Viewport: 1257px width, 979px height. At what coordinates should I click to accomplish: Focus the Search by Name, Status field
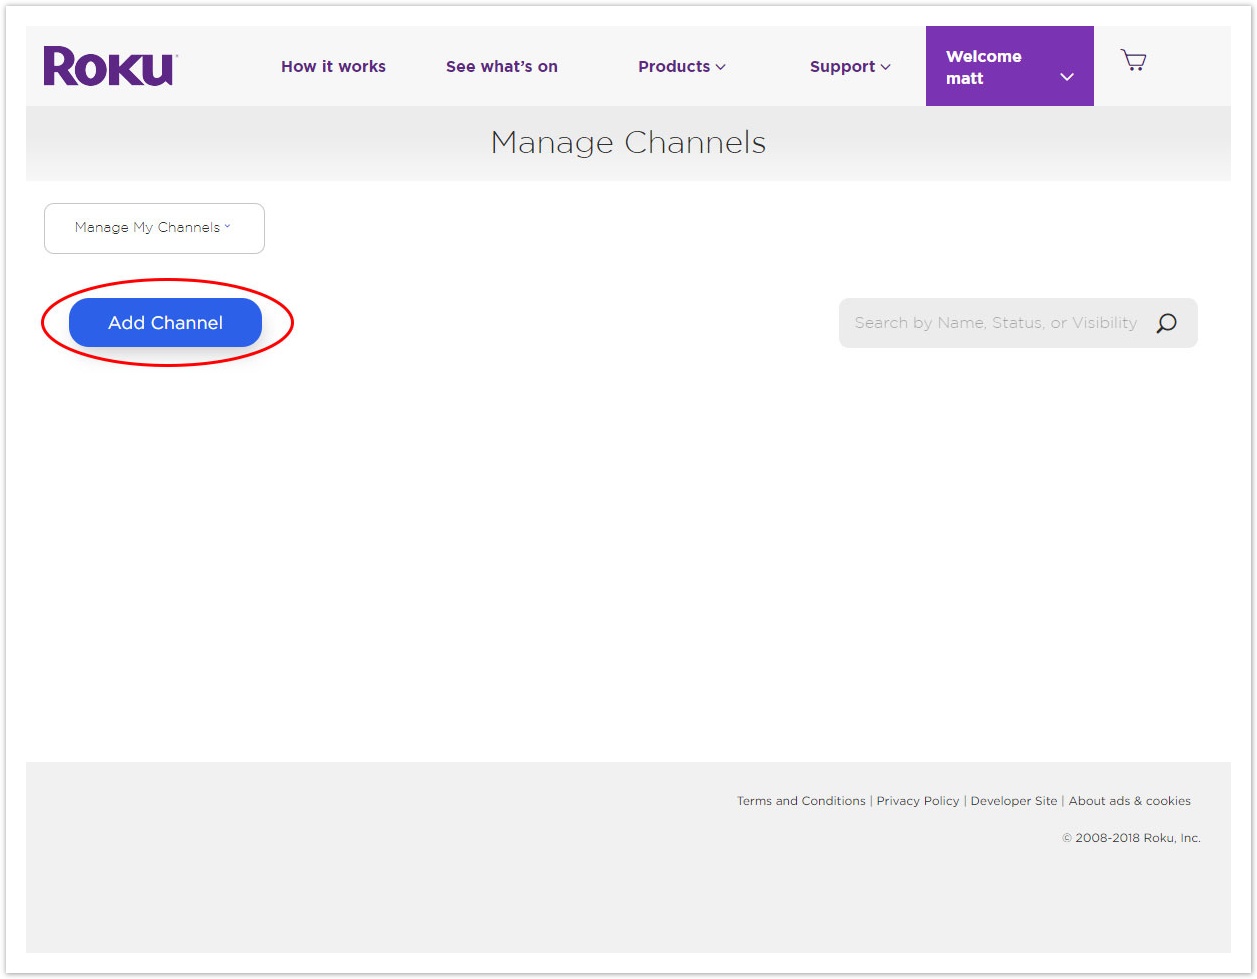pos(1018,323)
